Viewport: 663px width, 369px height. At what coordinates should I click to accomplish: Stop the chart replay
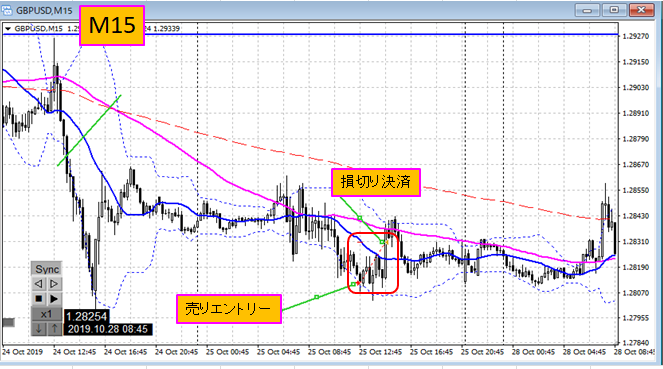pyautogui.click(x=38, y=299)
